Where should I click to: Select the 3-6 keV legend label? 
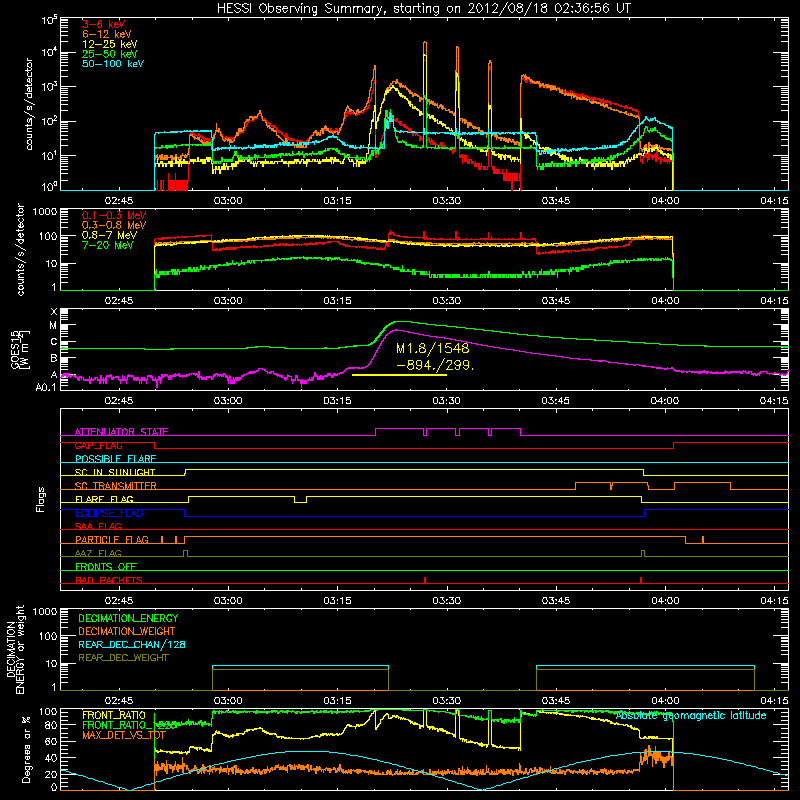pyautogui.click(x=104, y=24)
